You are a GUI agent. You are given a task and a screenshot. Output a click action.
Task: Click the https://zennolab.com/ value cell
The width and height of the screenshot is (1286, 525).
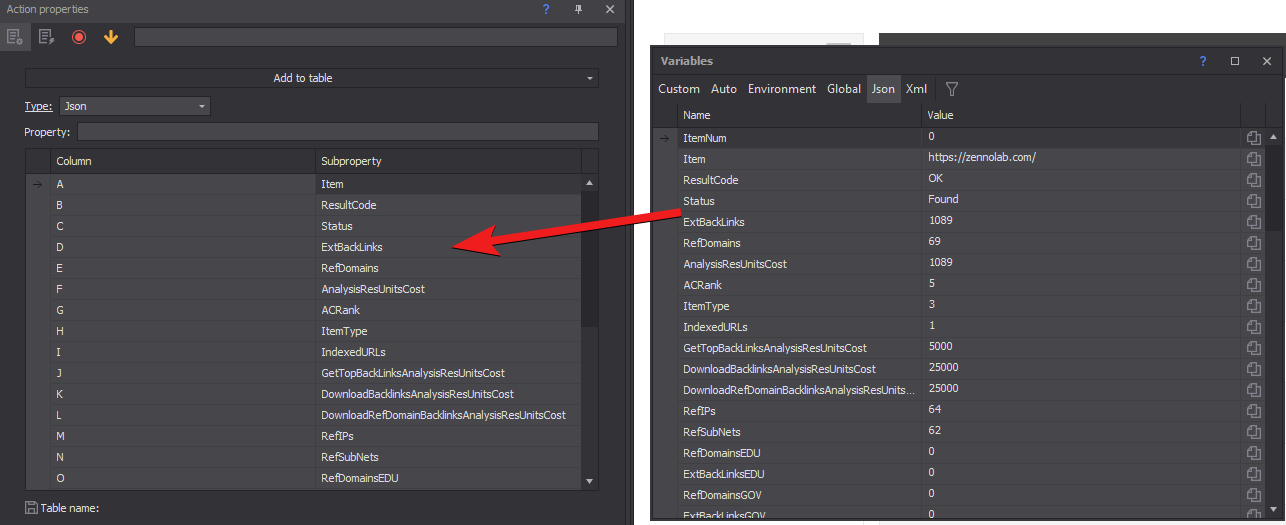[1081, 158]
